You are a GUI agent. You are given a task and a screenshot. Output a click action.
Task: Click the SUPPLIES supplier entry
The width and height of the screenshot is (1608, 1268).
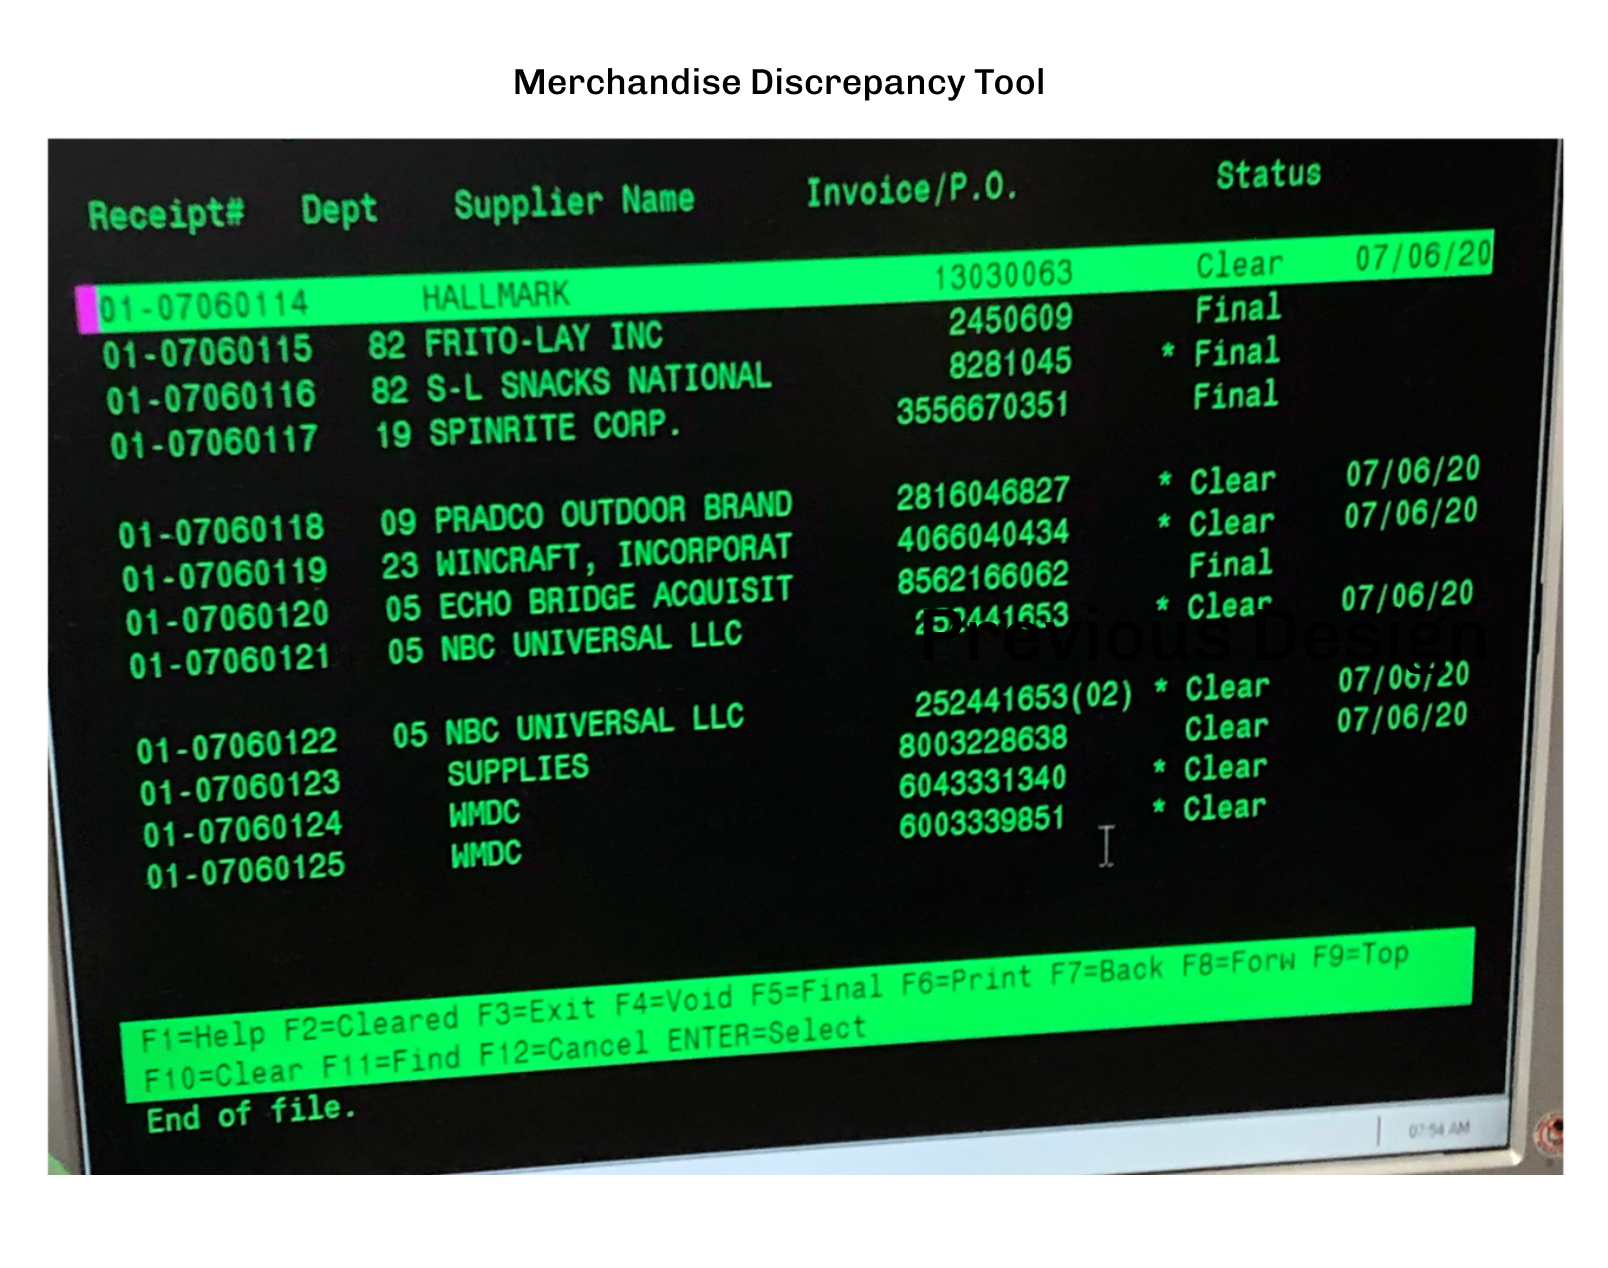pos(518,770)
